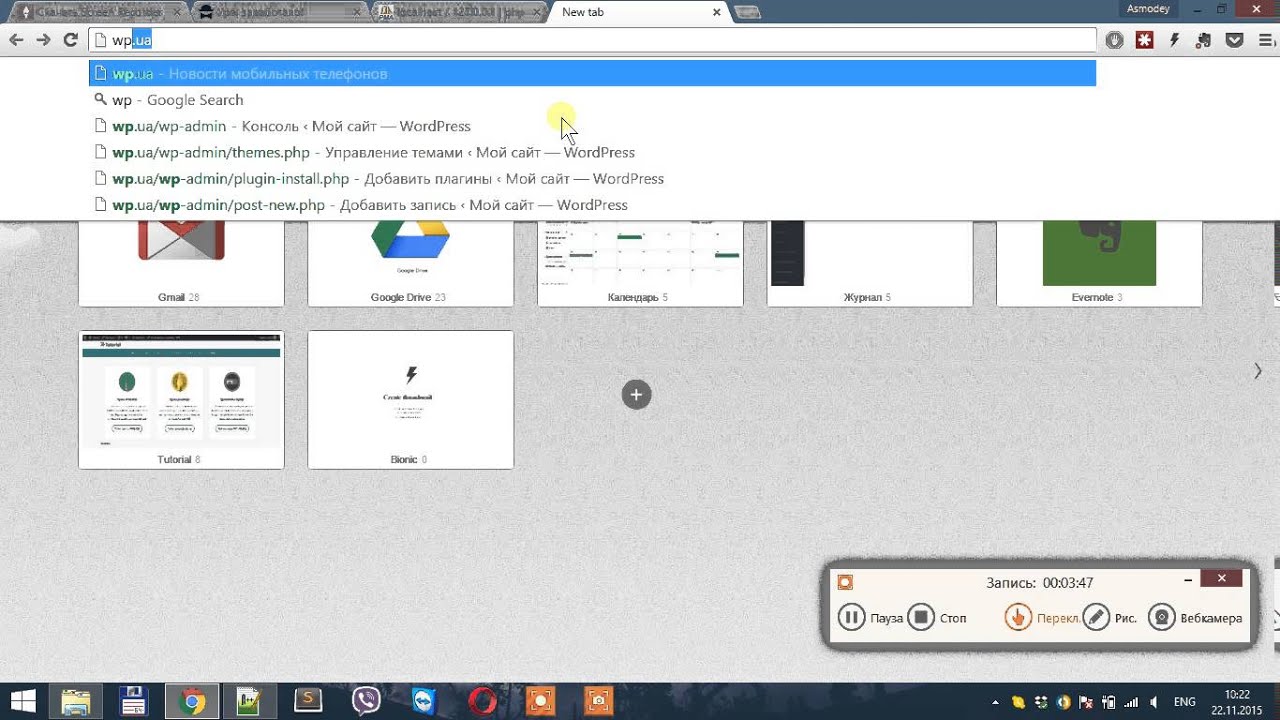Open the Google Drive speed dial tile

click(410, 263)
